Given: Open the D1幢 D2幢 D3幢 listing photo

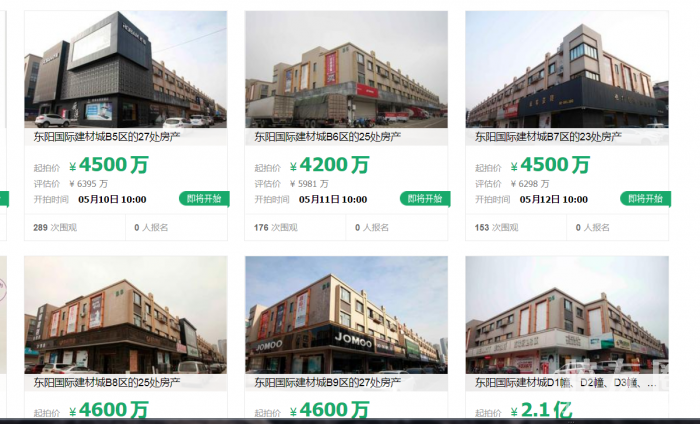Looking at the screenshot, I should tap(567, 315).
